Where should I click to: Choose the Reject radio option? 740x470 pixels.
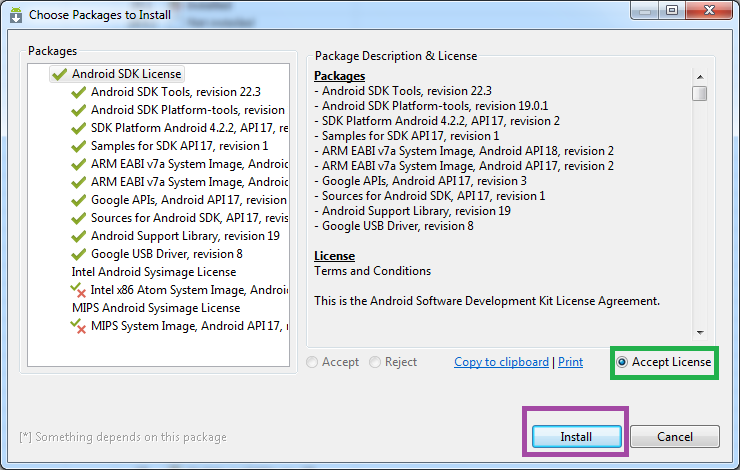(375, 362)
